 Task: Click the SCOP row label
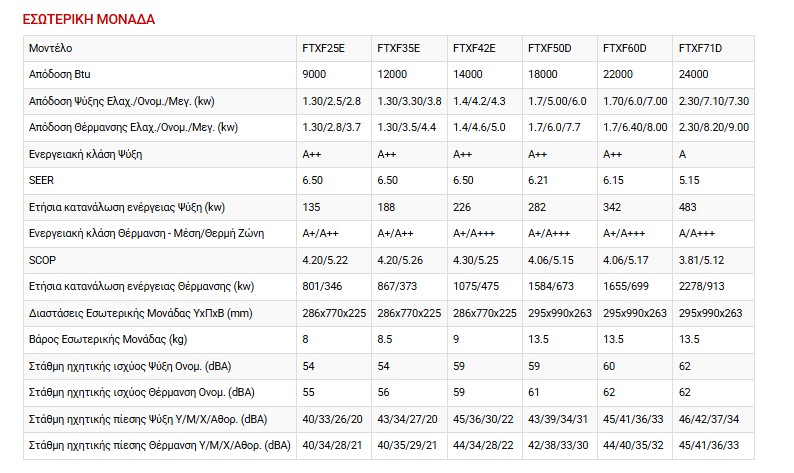pyautogui.click(x=43, y=260)
